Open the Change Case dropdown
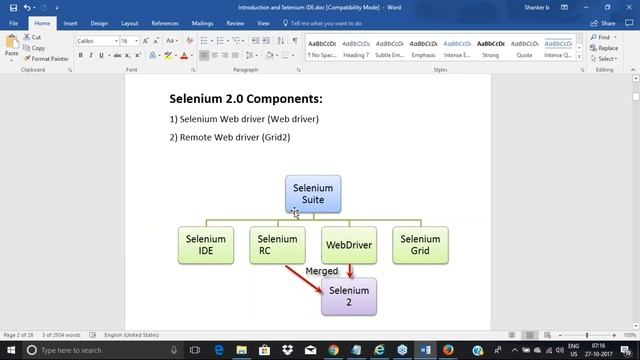 [x=171, y=41]
